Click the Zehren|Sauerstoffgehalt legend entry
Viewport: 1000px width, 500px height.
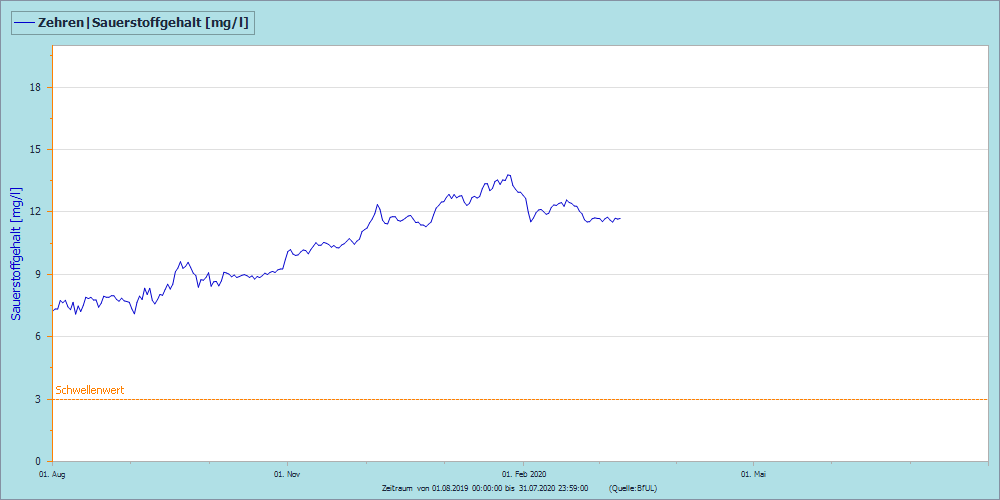(133, 22)
